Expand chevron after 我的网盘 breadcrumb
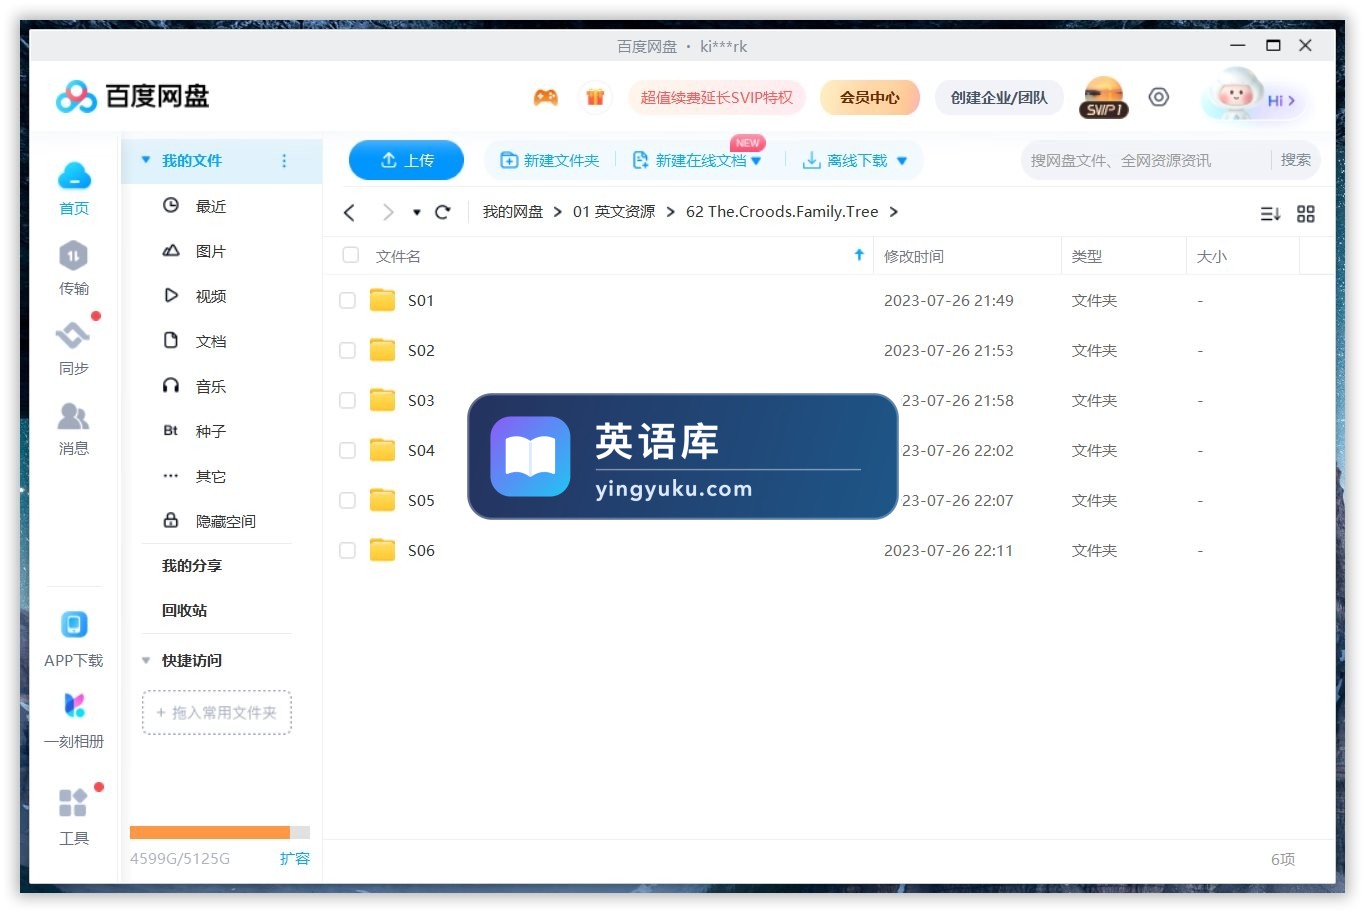Image resolution: width=1365 pixels, height=913 pixels. (558, 212)
